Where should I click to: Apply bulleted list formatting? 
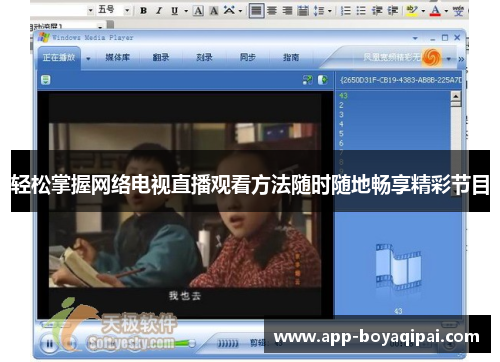(x=361, y=11)
